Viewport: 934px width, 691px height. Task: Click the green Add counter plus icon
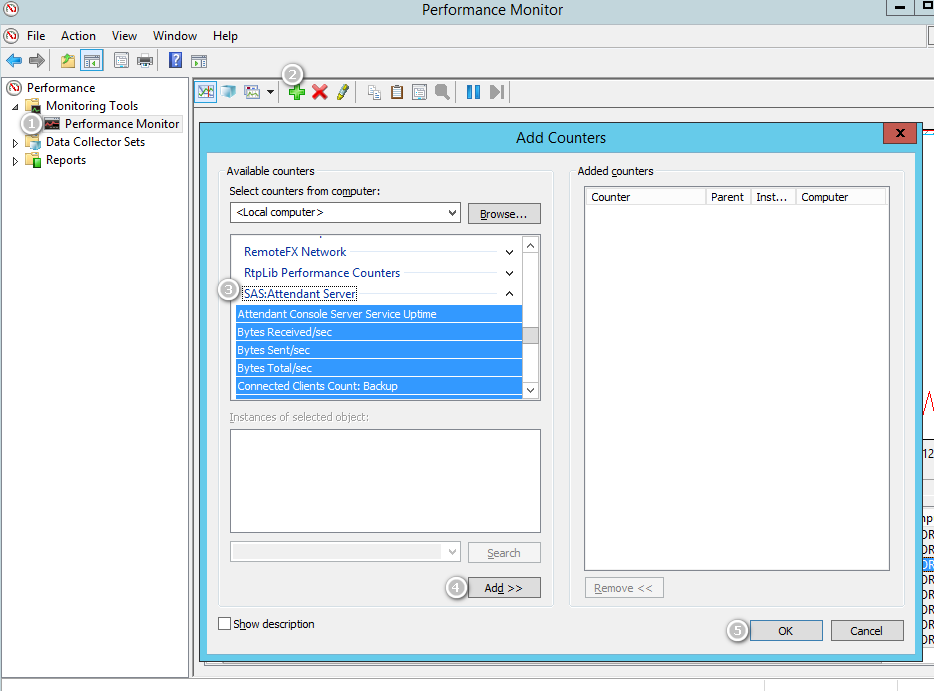coord(297,92)
